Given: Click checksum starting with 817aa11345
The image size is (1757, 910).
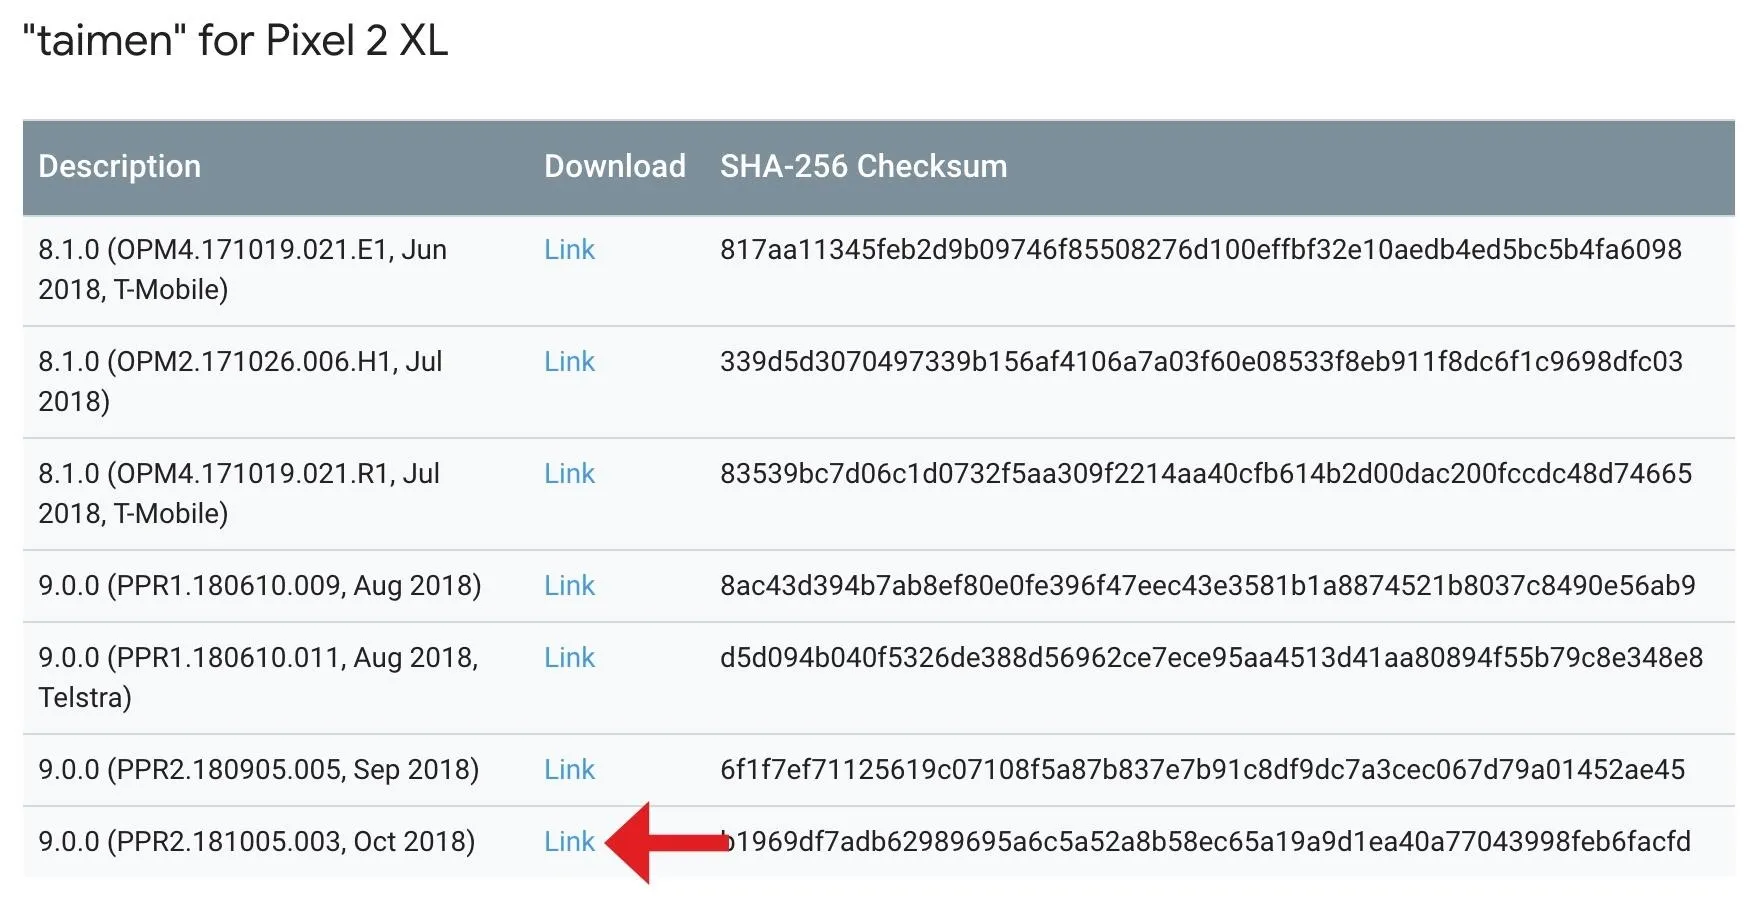Looking at the screenshot, I should [1201, 250].
